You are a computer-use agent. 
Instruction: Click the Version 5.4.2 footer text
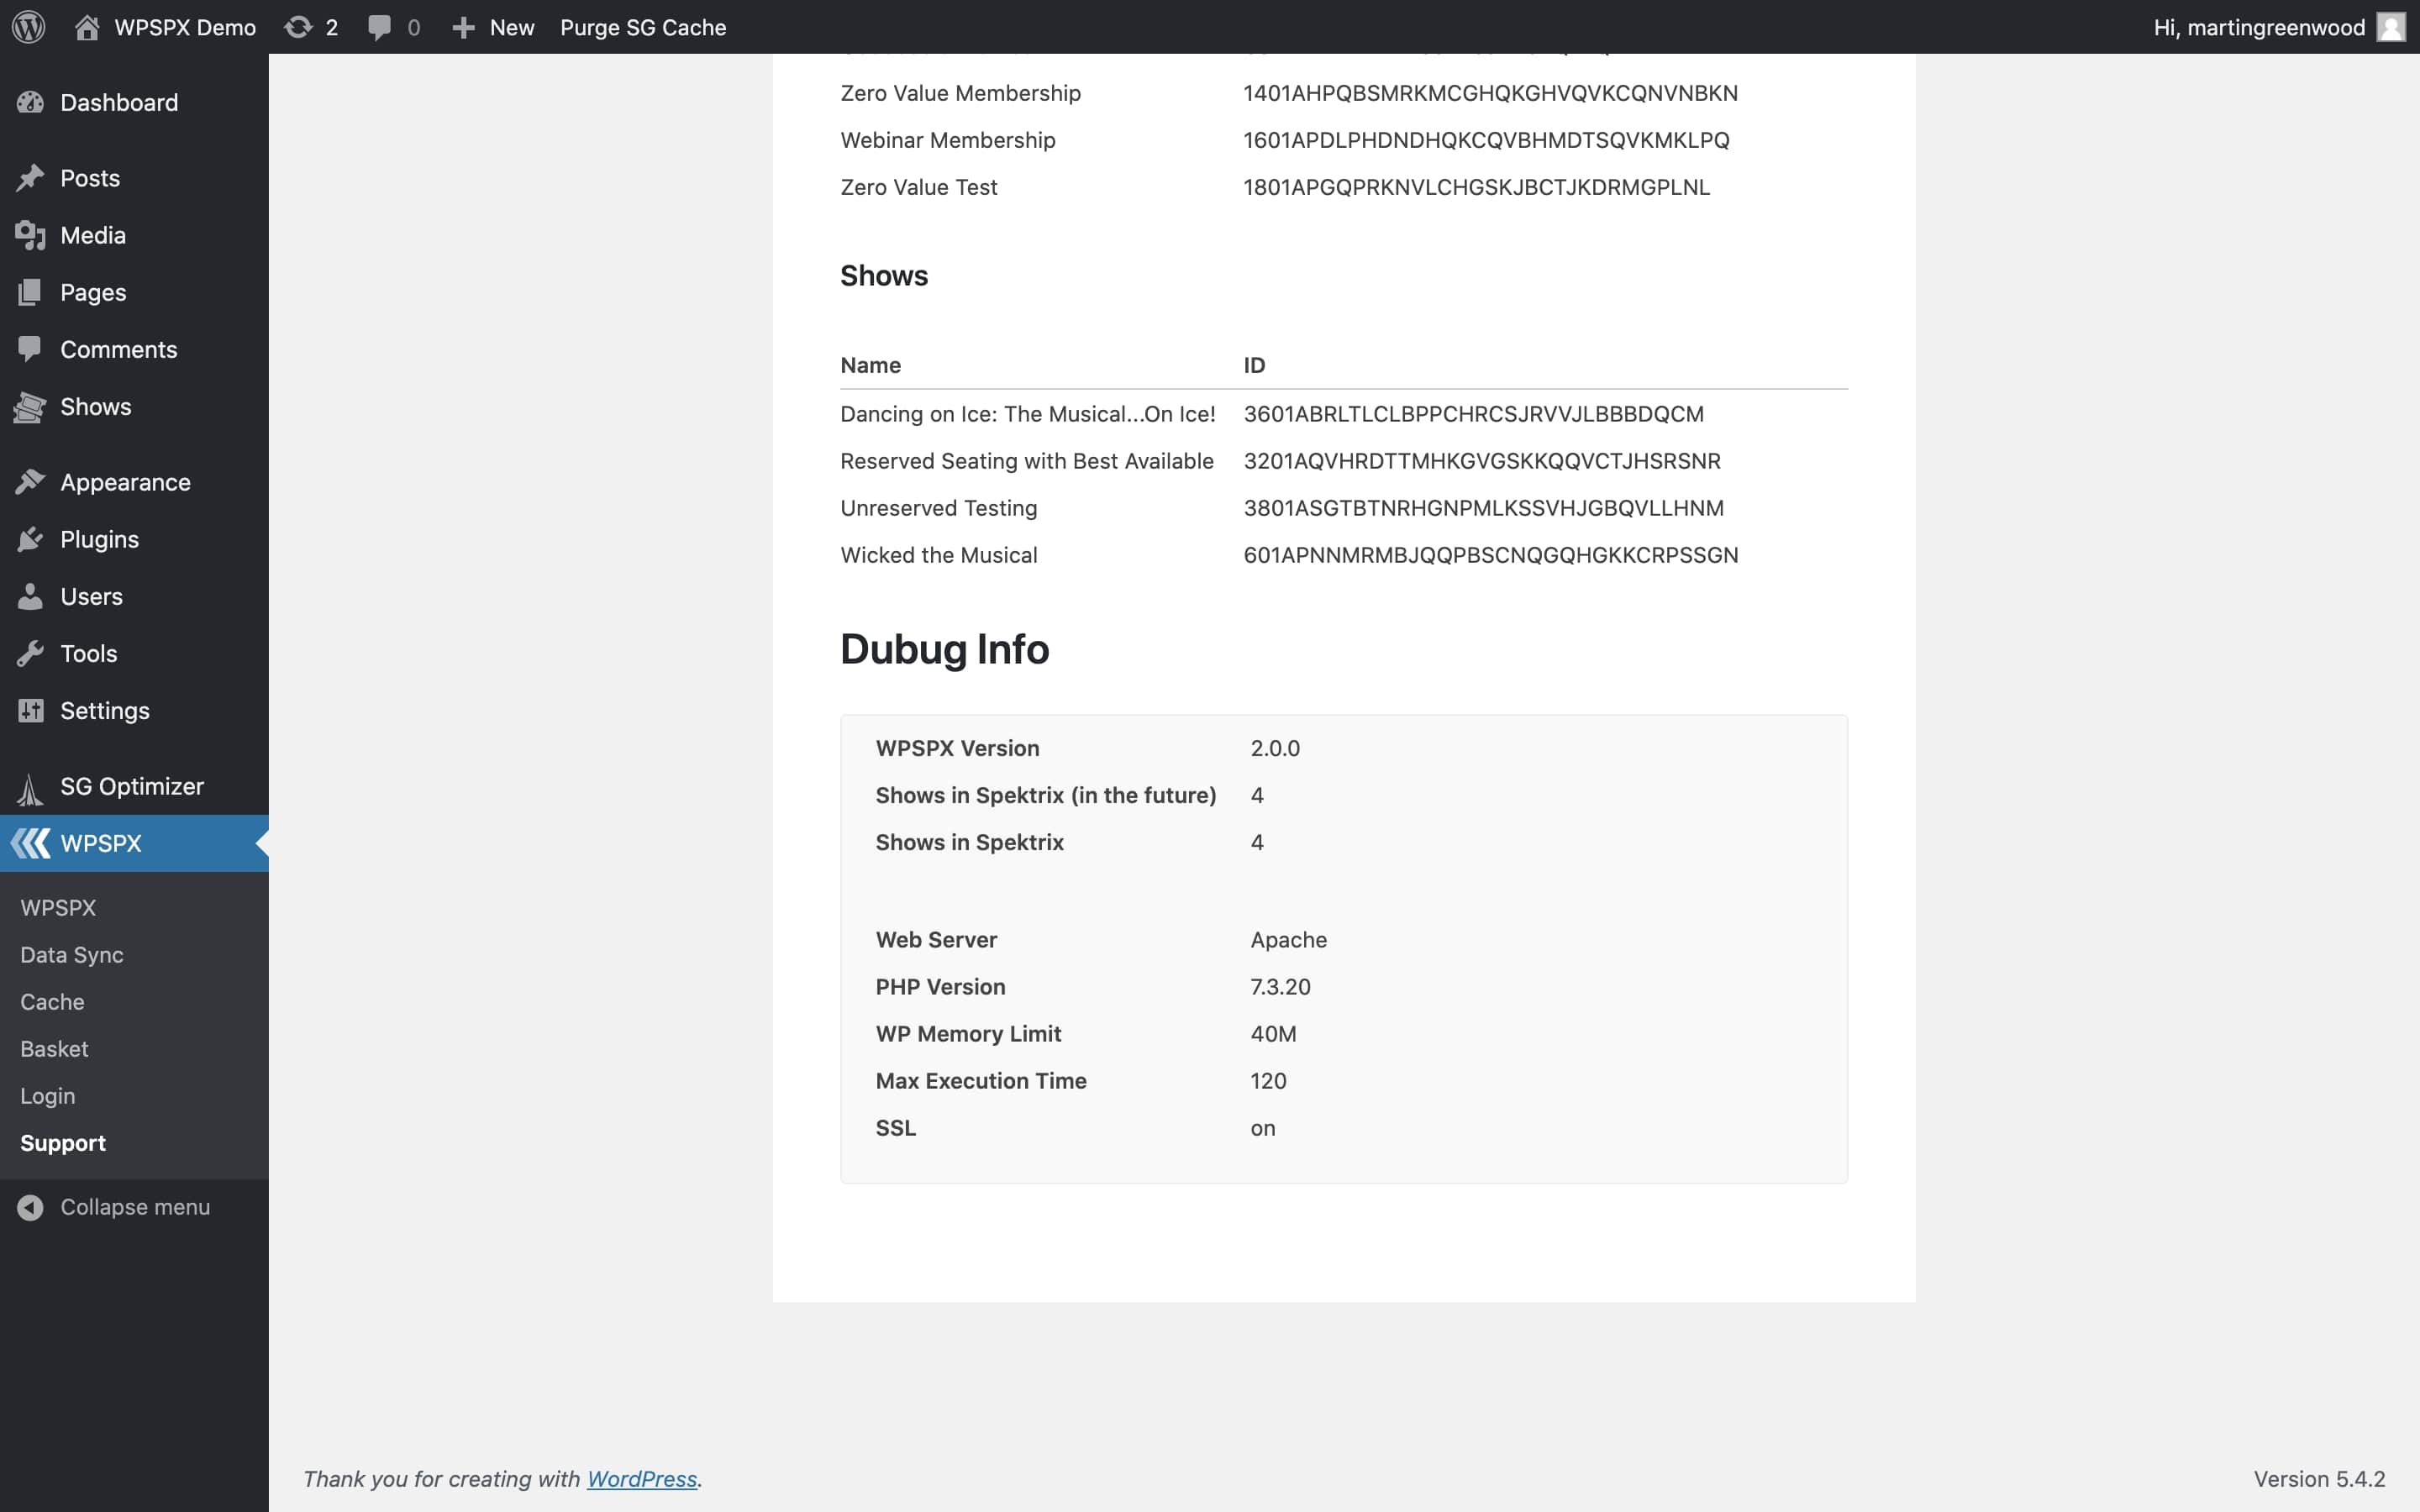pos(2319,1479)
